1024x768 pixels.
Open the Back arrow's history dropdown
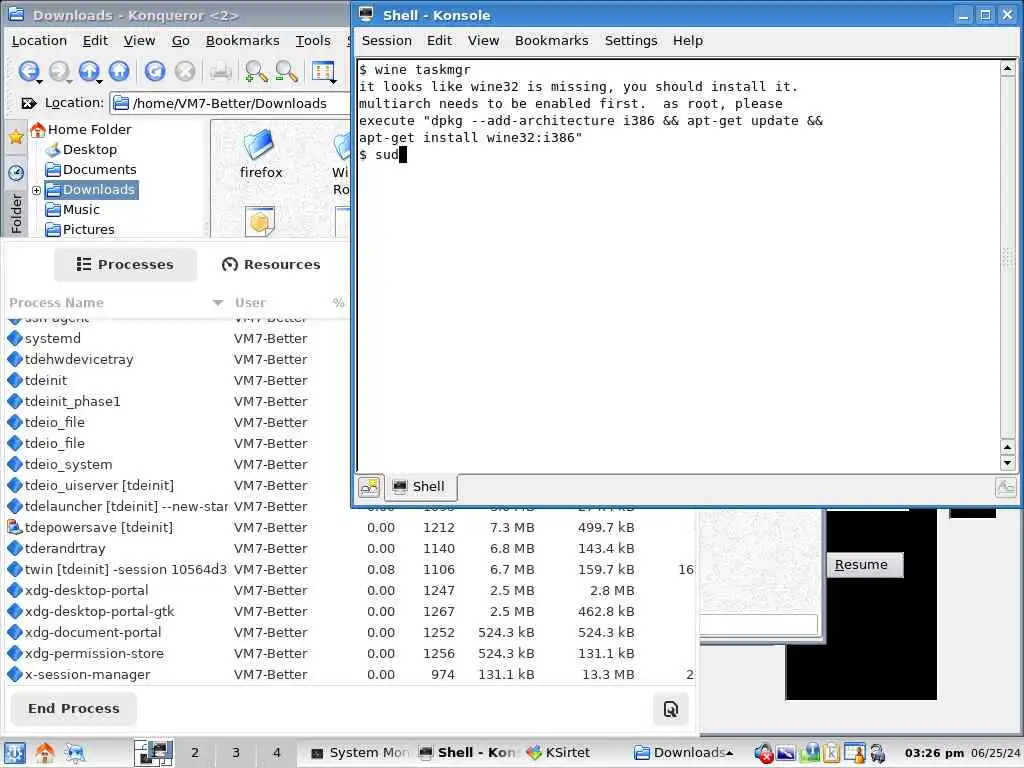coord(40,81)
